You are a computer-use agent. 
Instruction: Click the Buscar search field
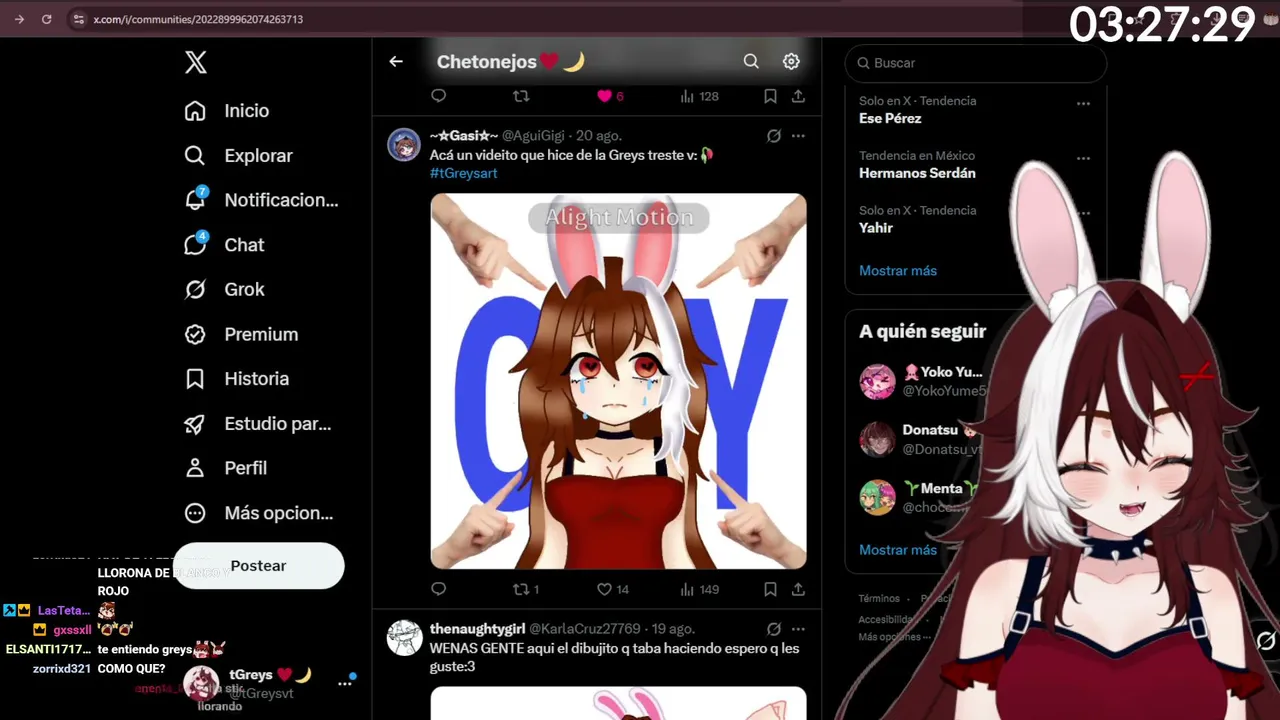(x=976, y=63)
